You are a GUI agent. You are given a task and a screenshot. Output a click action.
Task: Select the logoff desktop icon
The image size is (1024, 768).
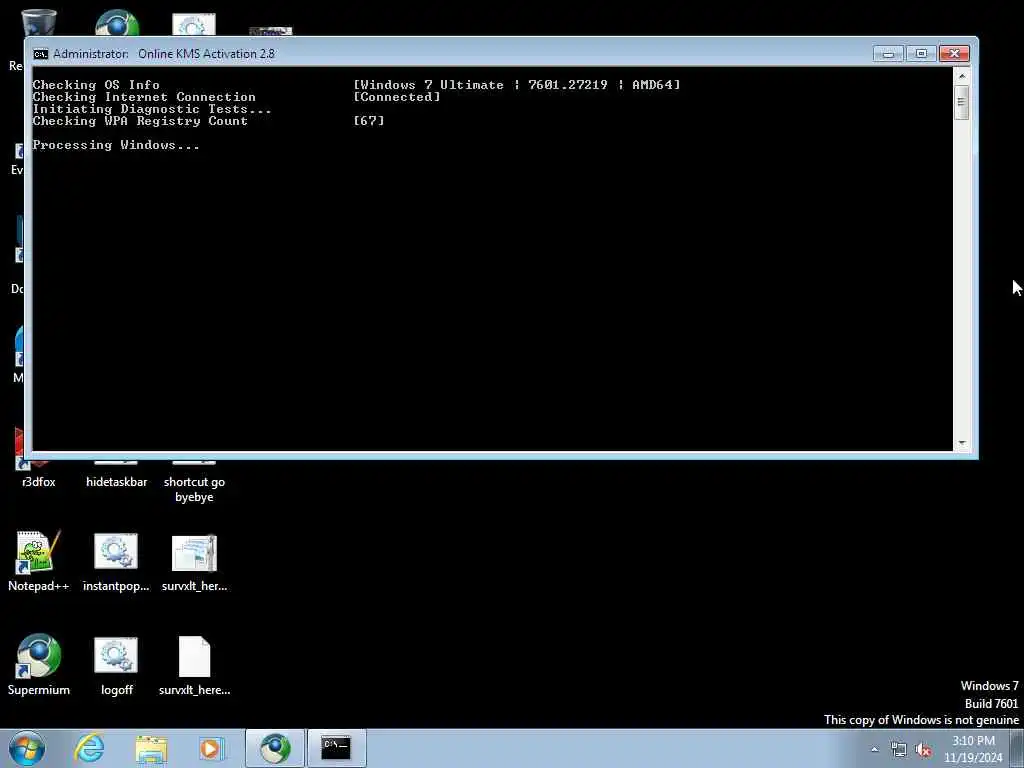[x=116, y=665]
